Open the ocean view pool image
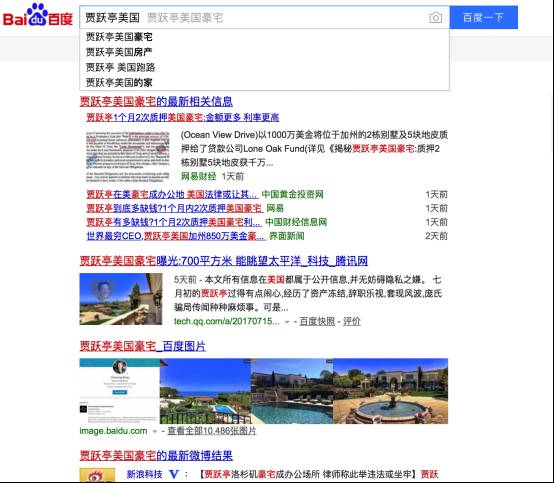 pos(205,391)
